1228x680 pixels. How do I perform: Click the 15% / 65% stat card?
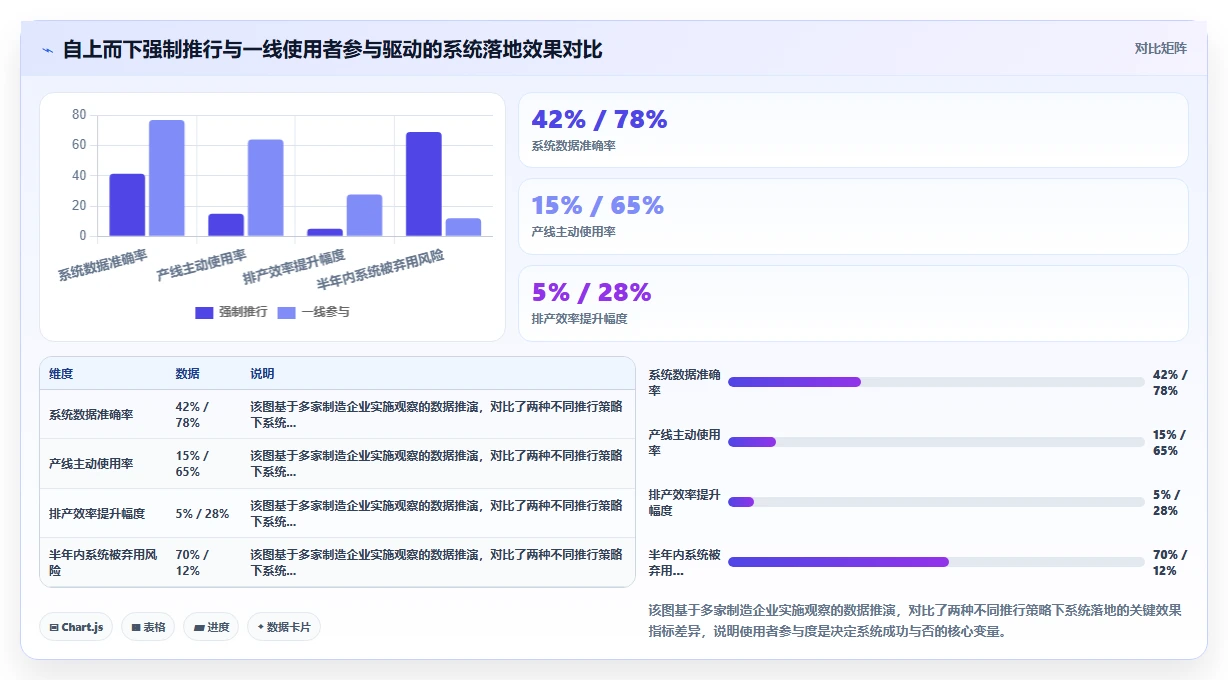pos(853,217)
